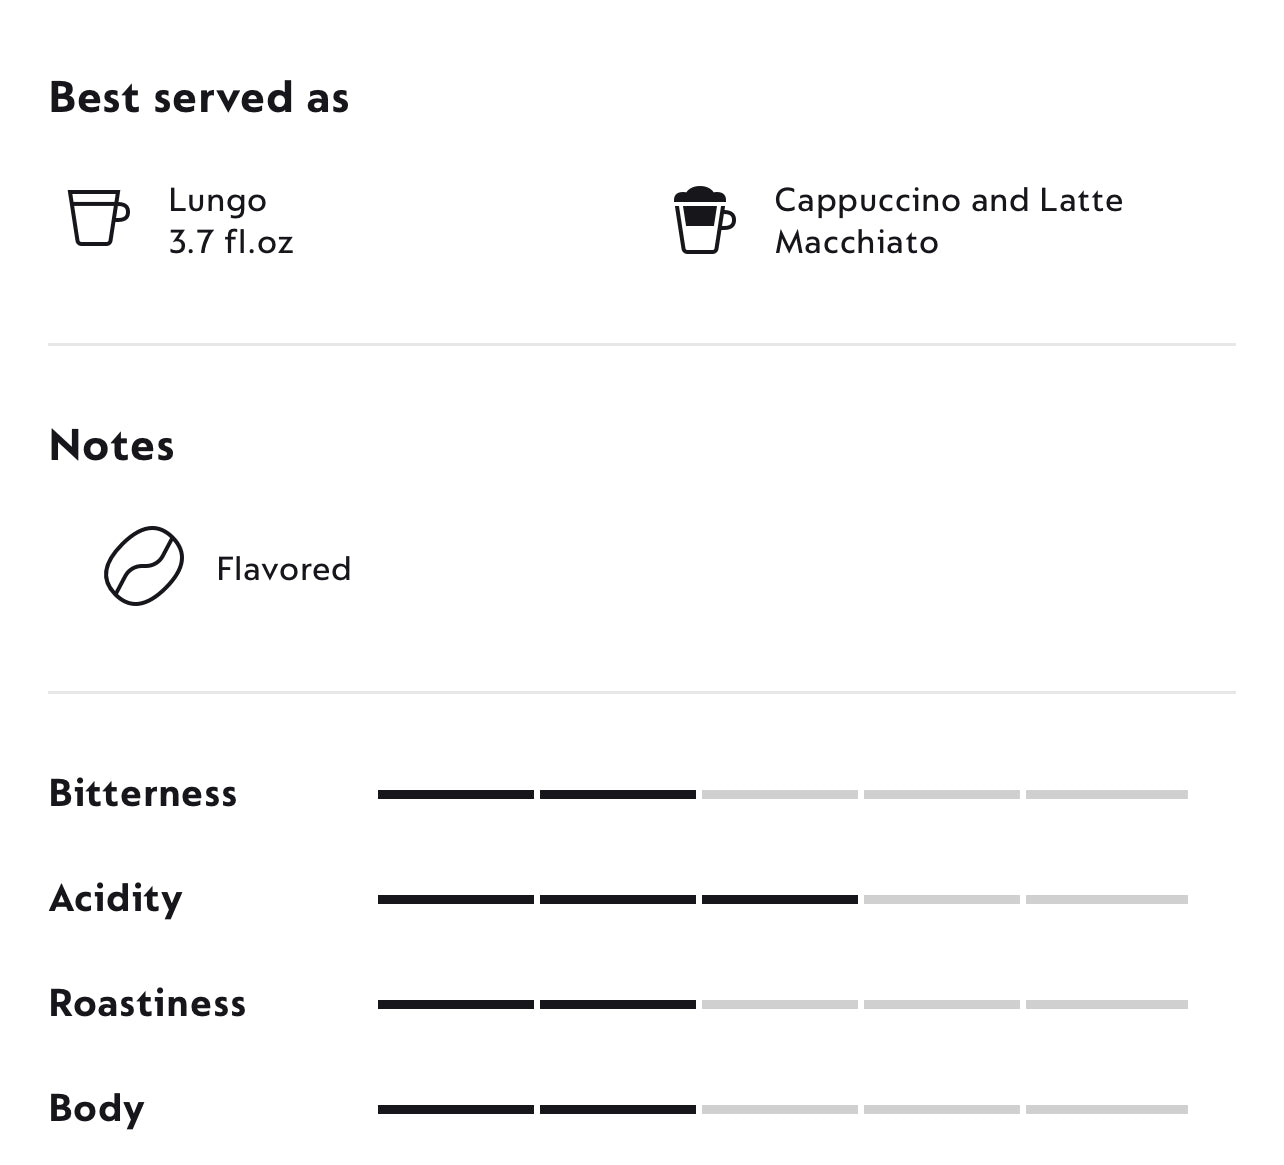Click the first segment of Bitterness bar
This screenshot has width=1284, height=1165.
tap(456, 794)
